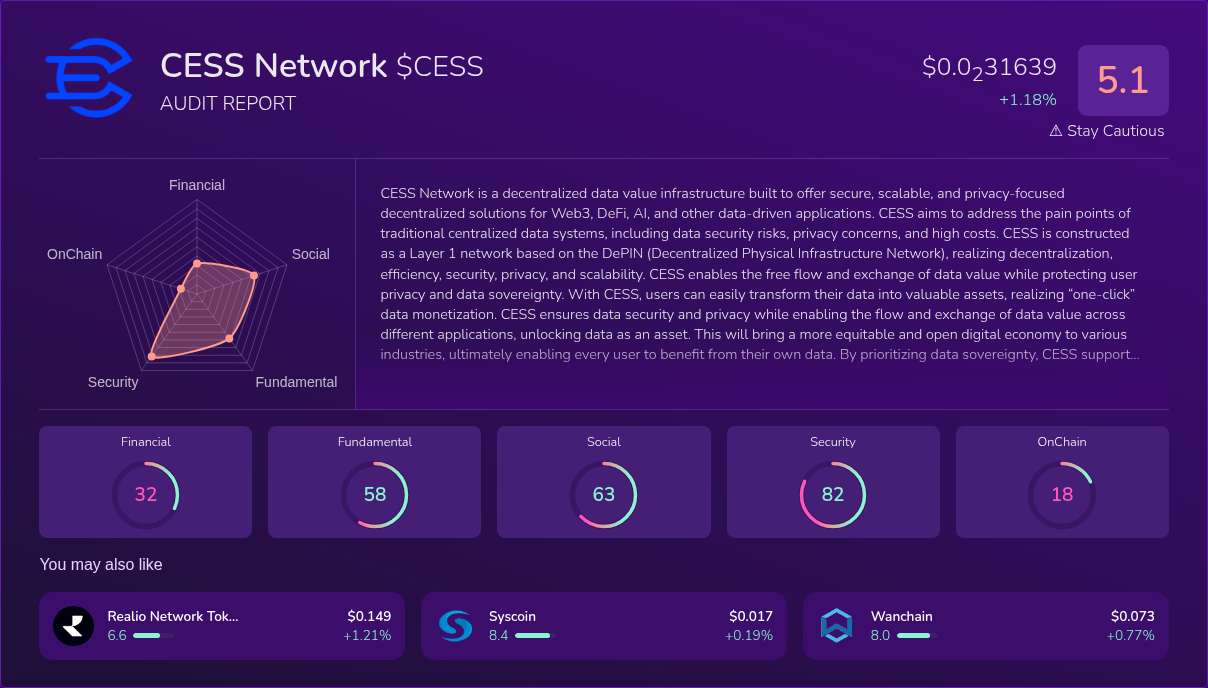
Task: Click the CESS Network logo icon
Action: coord(90,77)
